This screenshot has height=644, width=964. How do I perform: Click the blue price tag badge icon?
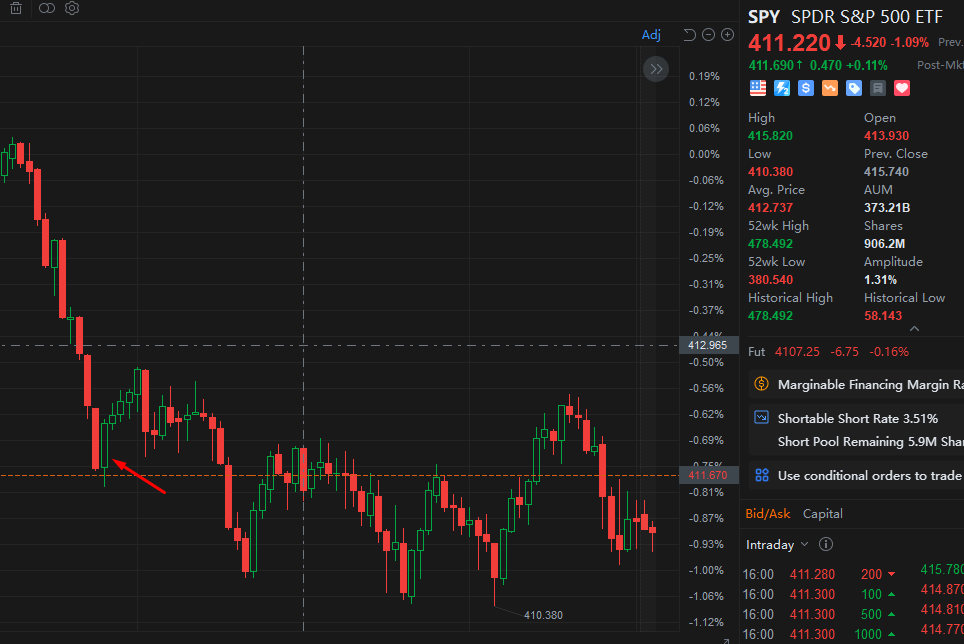tap(854, 88)
